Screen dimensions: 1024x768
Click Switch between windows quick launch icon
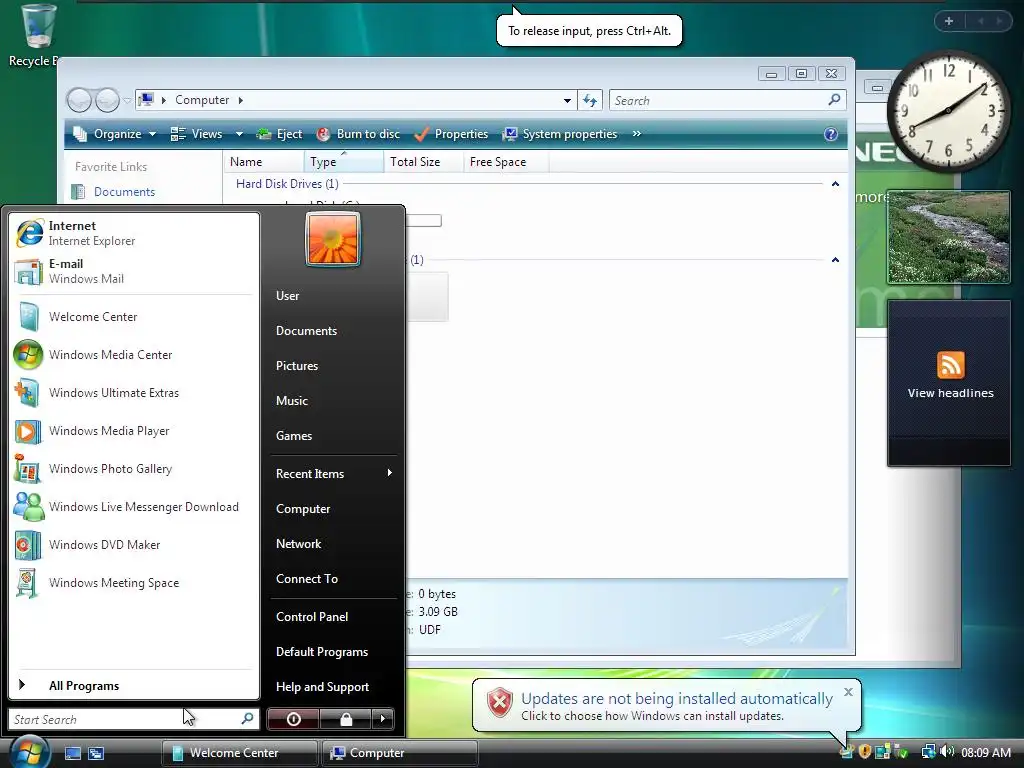click(x=96, y=753)
